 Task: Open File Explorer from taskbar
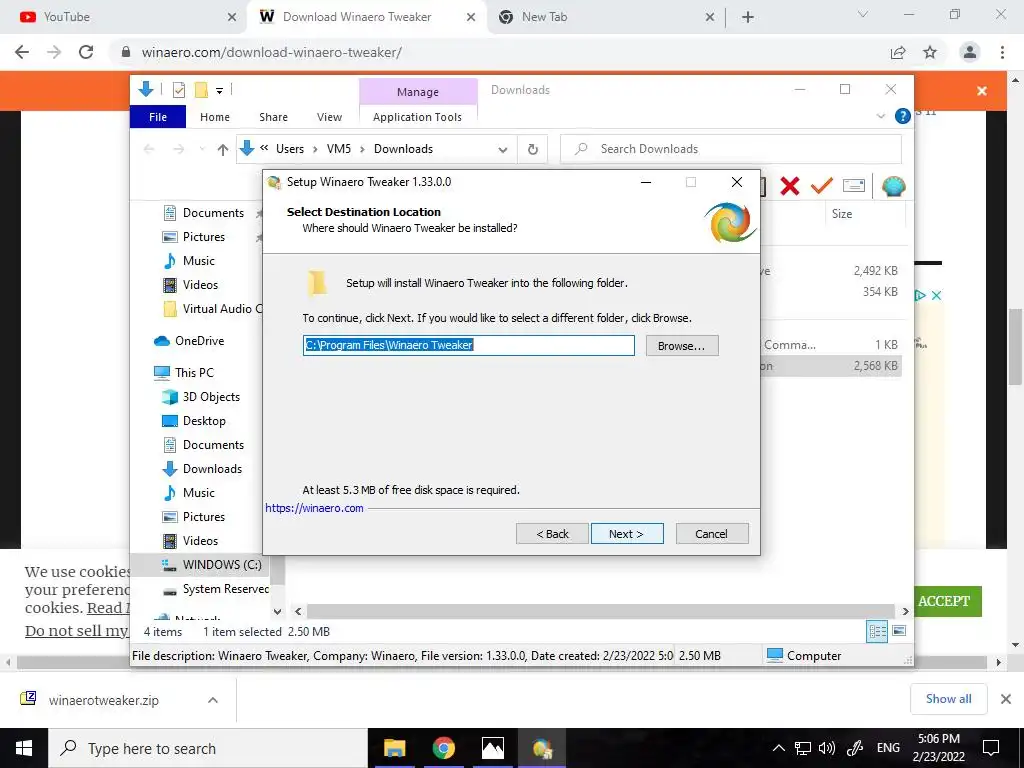point(394,748)
